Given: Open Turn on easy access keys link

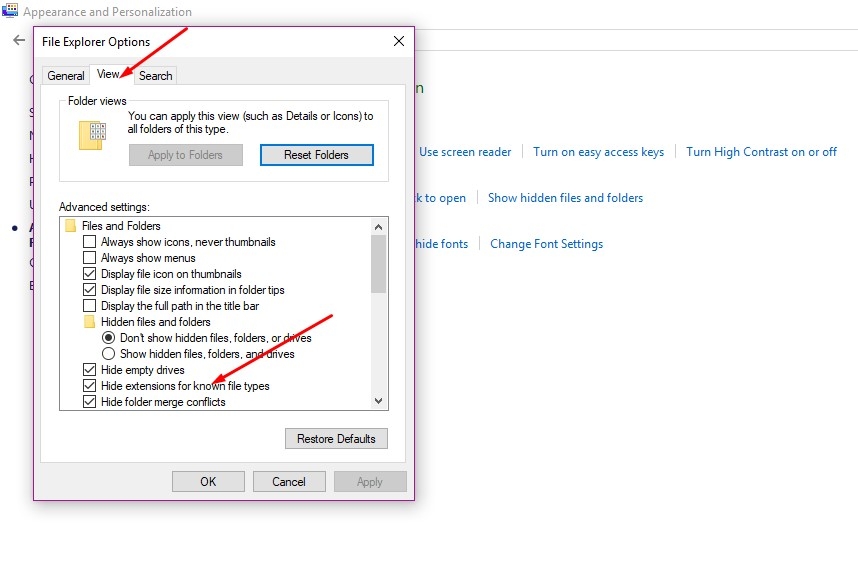Looking at the screenshot, I should (x=599, y=152).
